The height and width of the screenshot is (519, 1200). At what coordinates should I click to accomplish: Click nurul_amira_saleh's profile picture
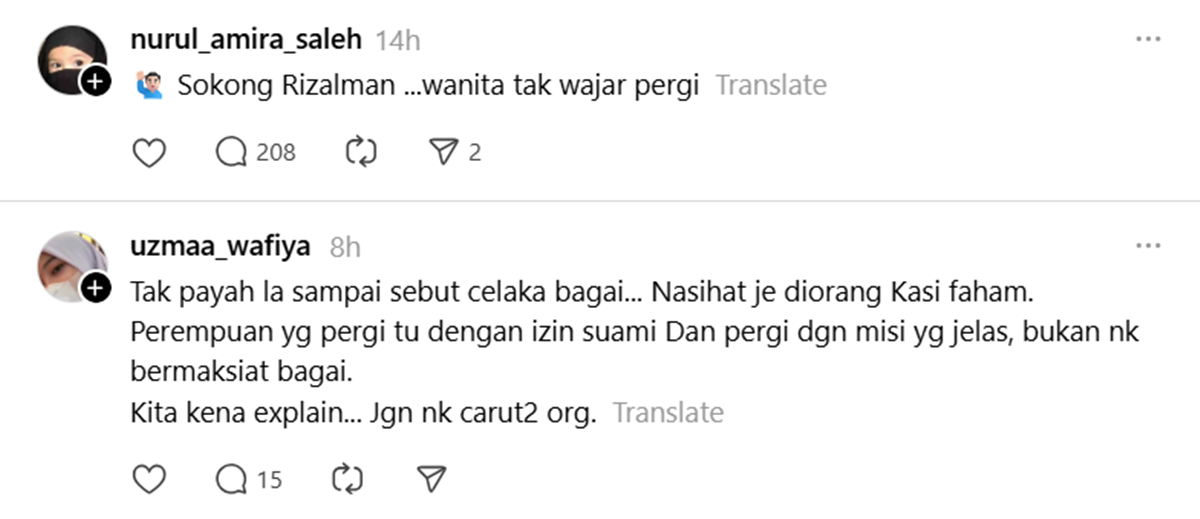pos(70,58)
